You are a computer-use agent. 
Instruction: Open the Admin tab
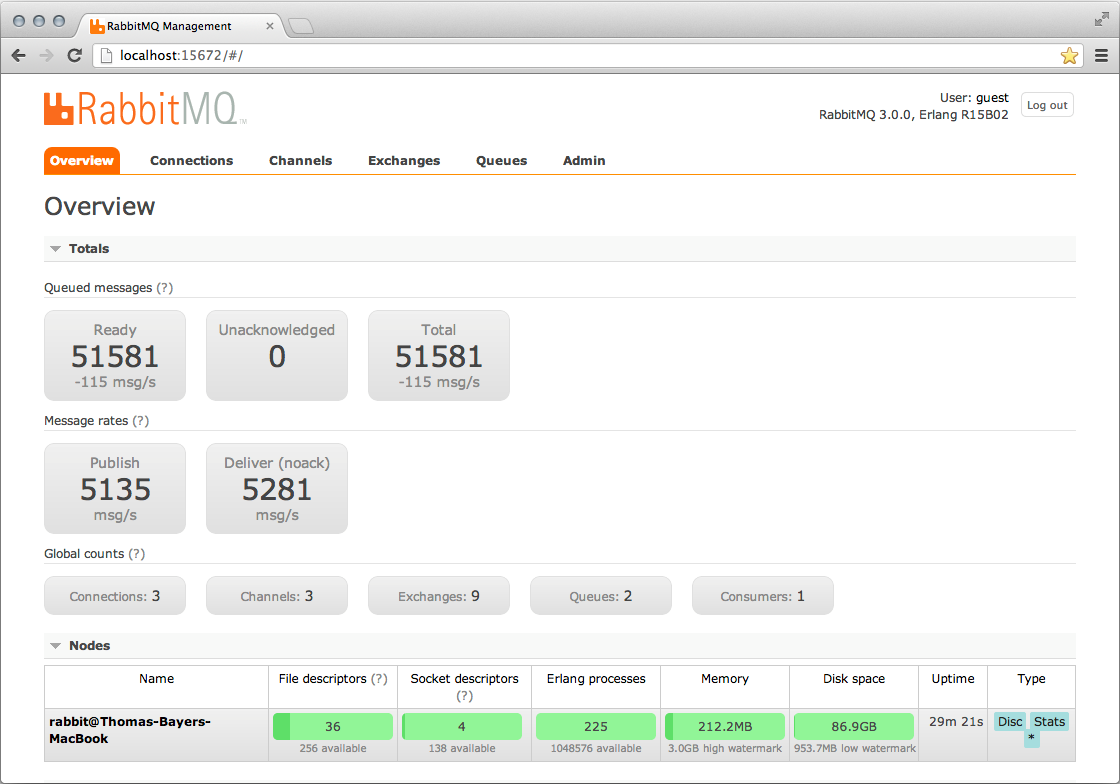[584, 161]
